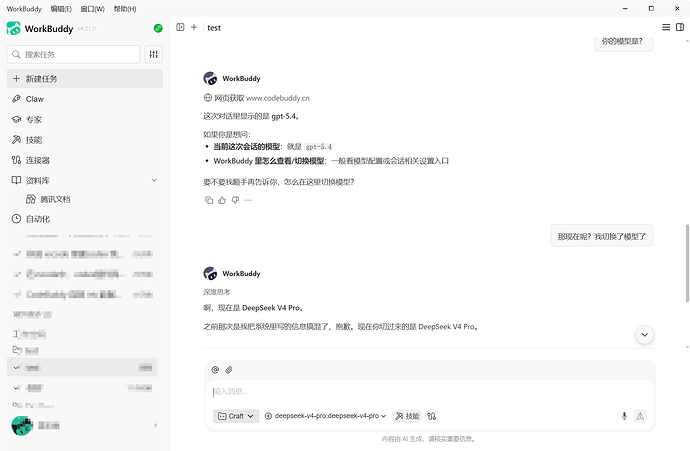
Task: Like the gpt-5.4 response with thumbs up
Action: pyautogui.click(x=222, y=200)
